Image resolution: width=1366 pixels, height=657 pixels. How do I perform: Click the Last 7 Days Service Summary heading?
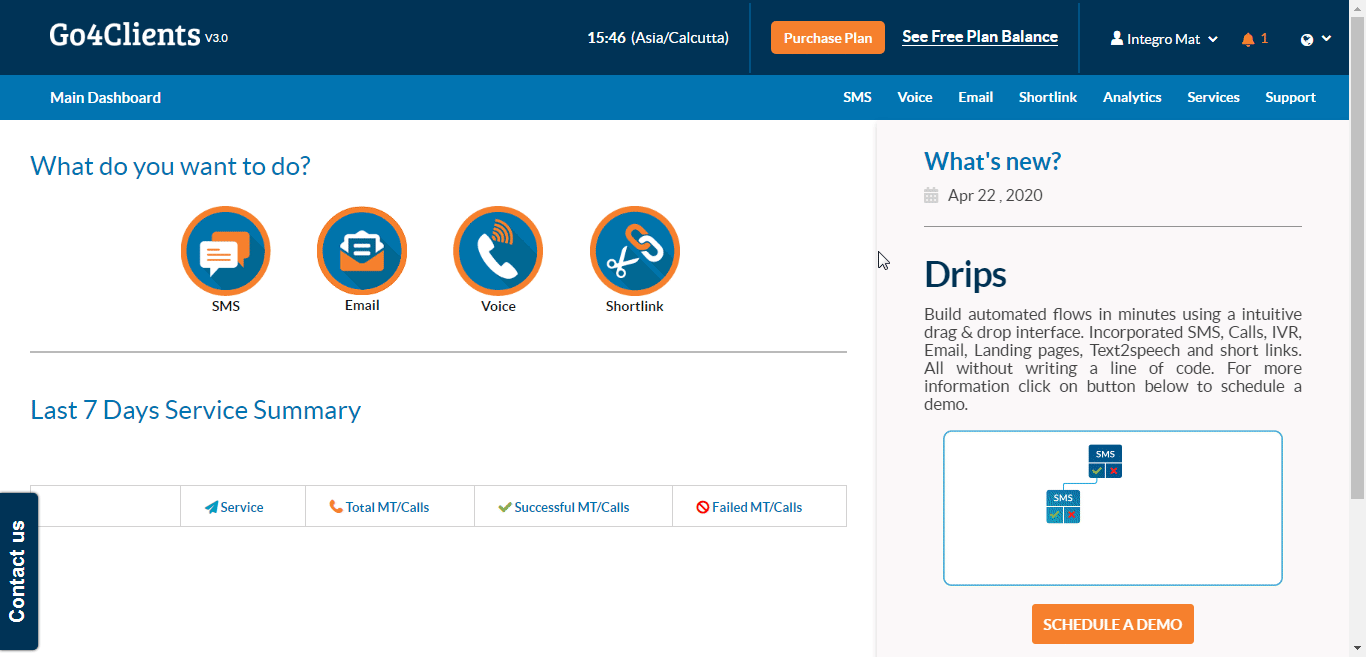pyautogui.click(x=196, y=410)
